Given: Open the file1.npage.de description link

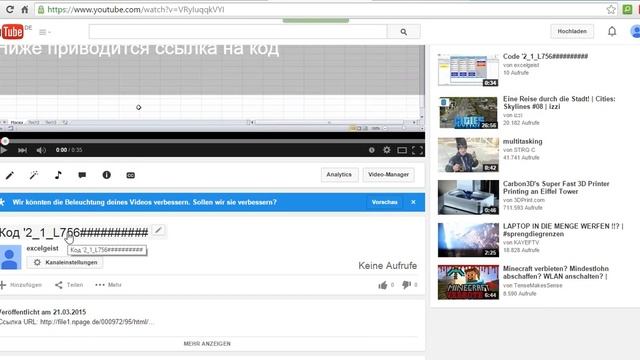Looking at the screenshot, I should click(97, 322).
